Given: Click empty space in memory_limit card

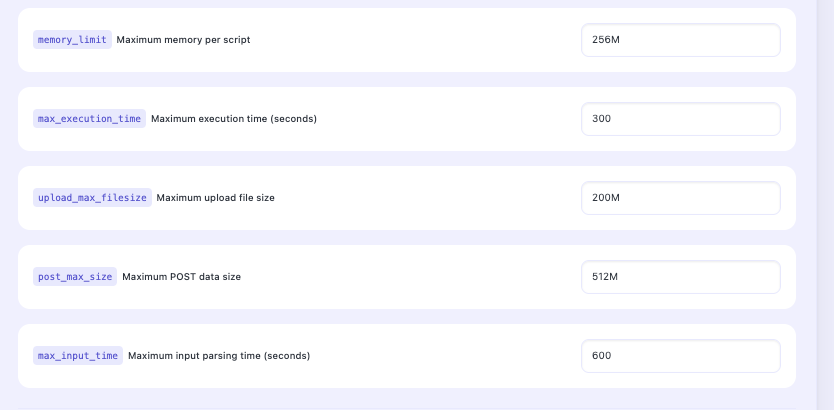Looking at the screenshot, I should (420, 40).
